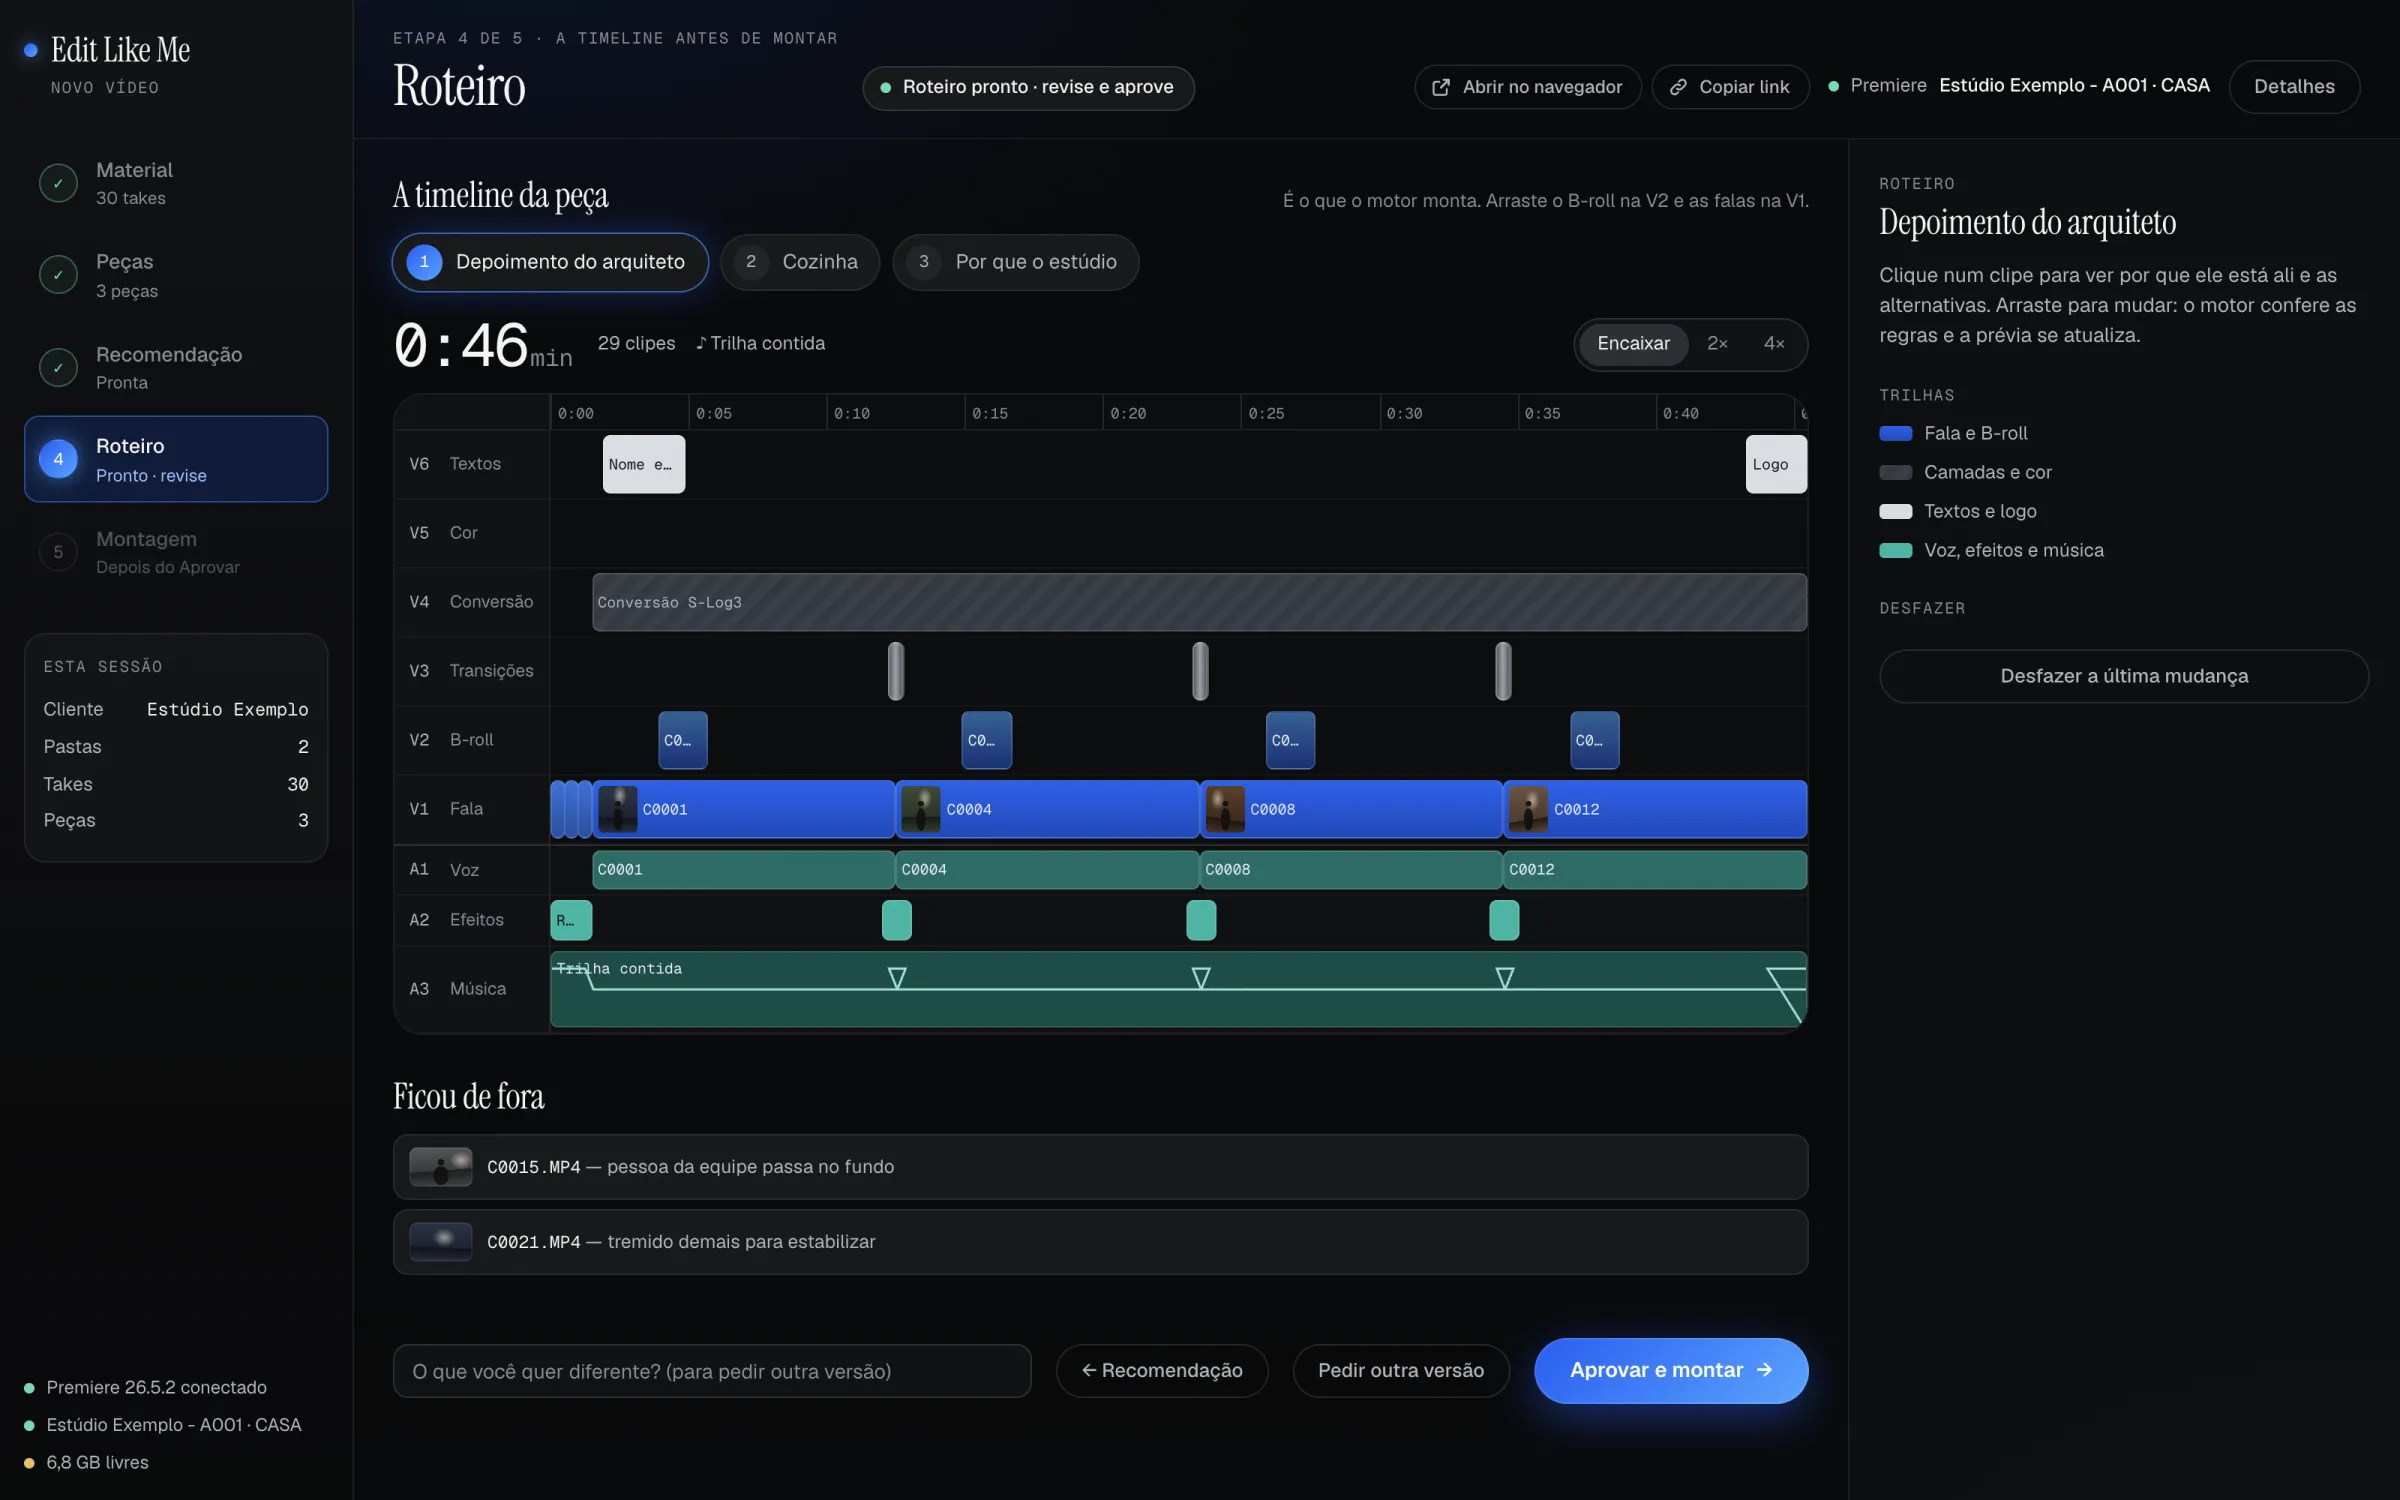Click the Trilha contida music clip on A3
Viewport: 2400px width, 1500px height.
coord(1178,989)
